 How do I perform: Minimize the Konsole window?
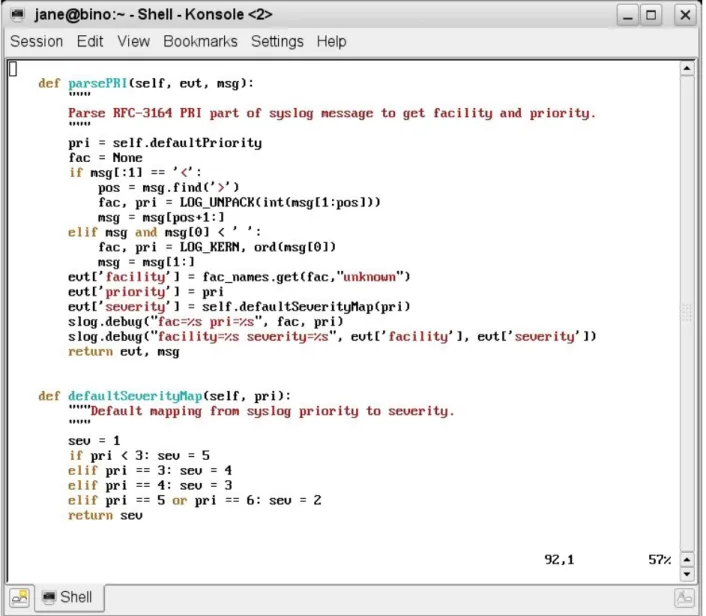[x=628, y=15]
